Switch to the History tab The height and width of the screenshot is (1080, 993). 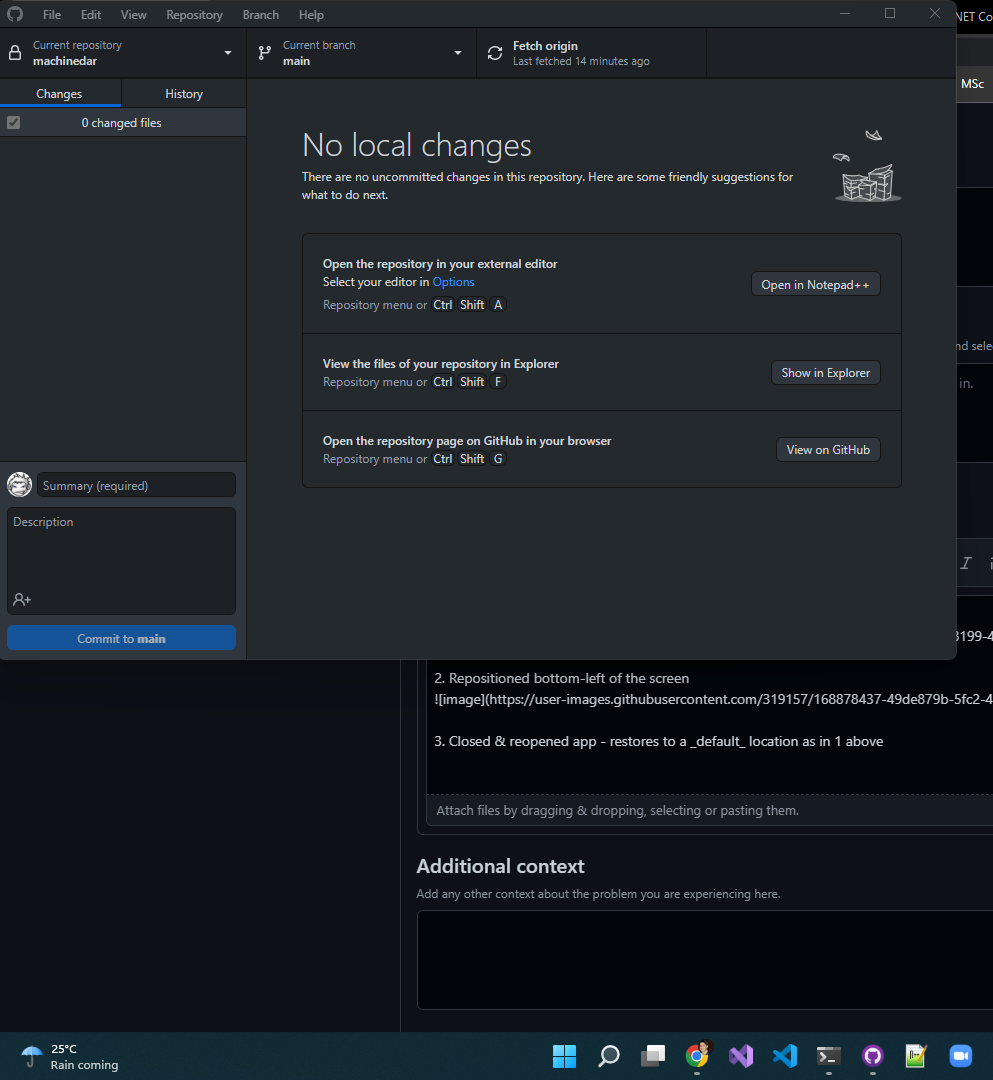coord(183,93)
